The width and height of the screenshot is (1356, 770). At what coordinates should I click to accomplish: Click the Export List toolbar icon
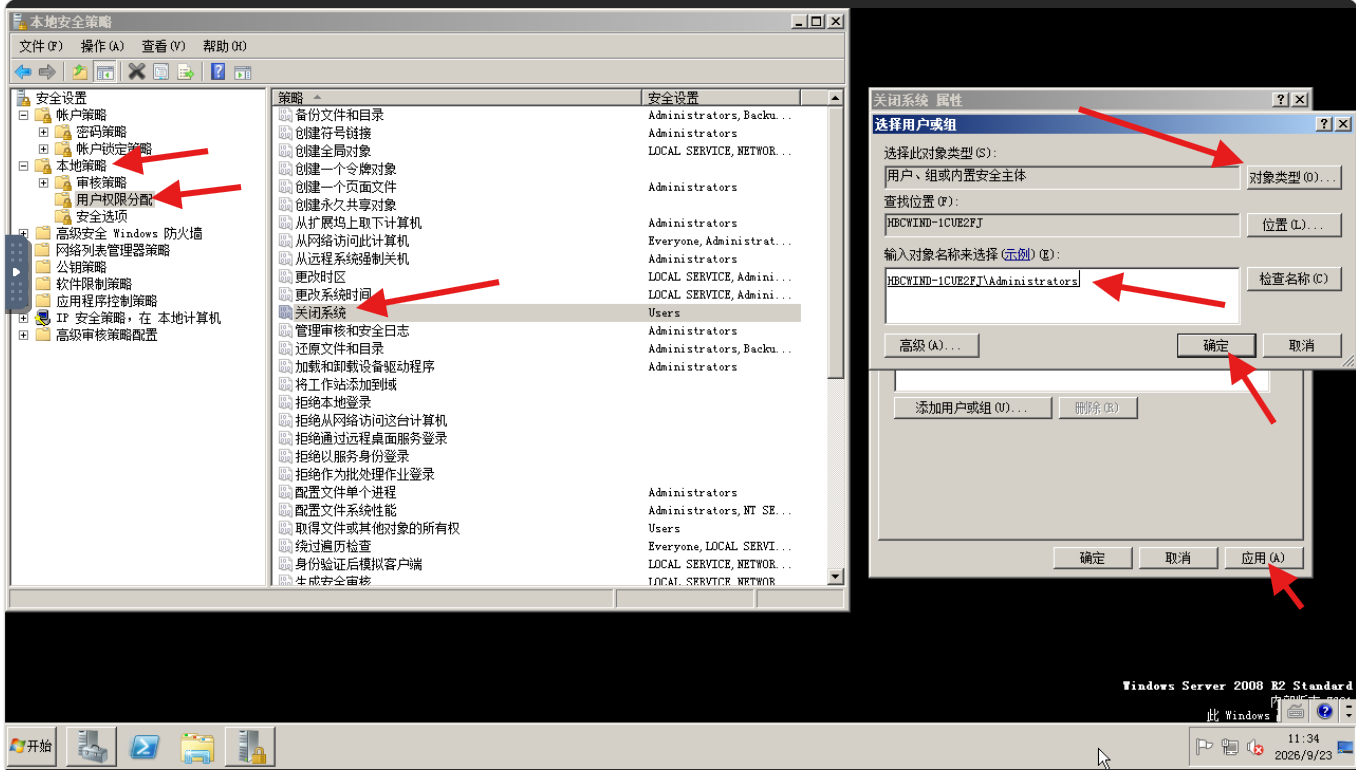click(185, 72)
